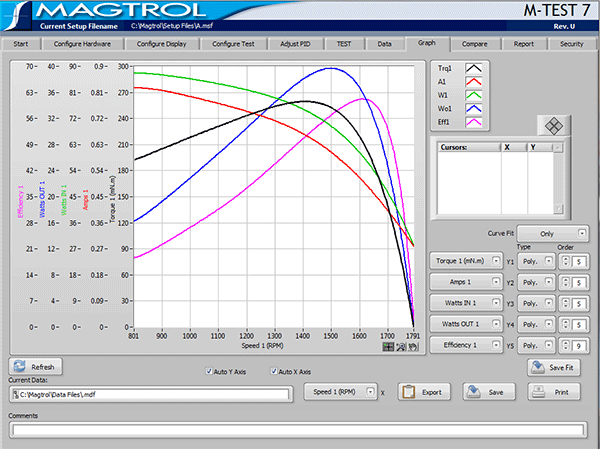Click the X axis maximum value 1791
The image size is (600, 449).
coord(413,336)
